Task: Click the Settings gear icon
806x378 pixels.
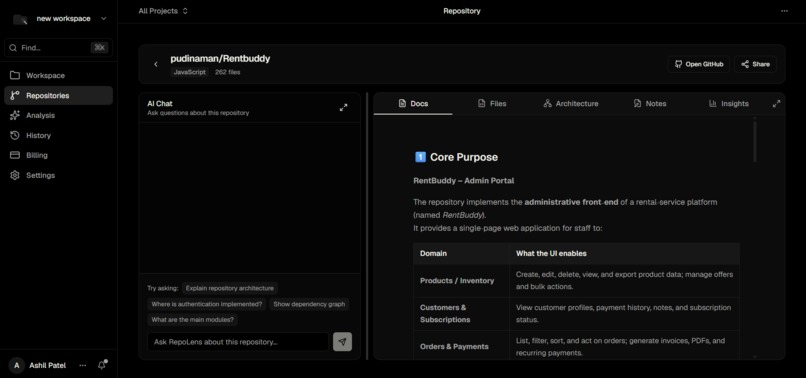Action: (15, 175)
